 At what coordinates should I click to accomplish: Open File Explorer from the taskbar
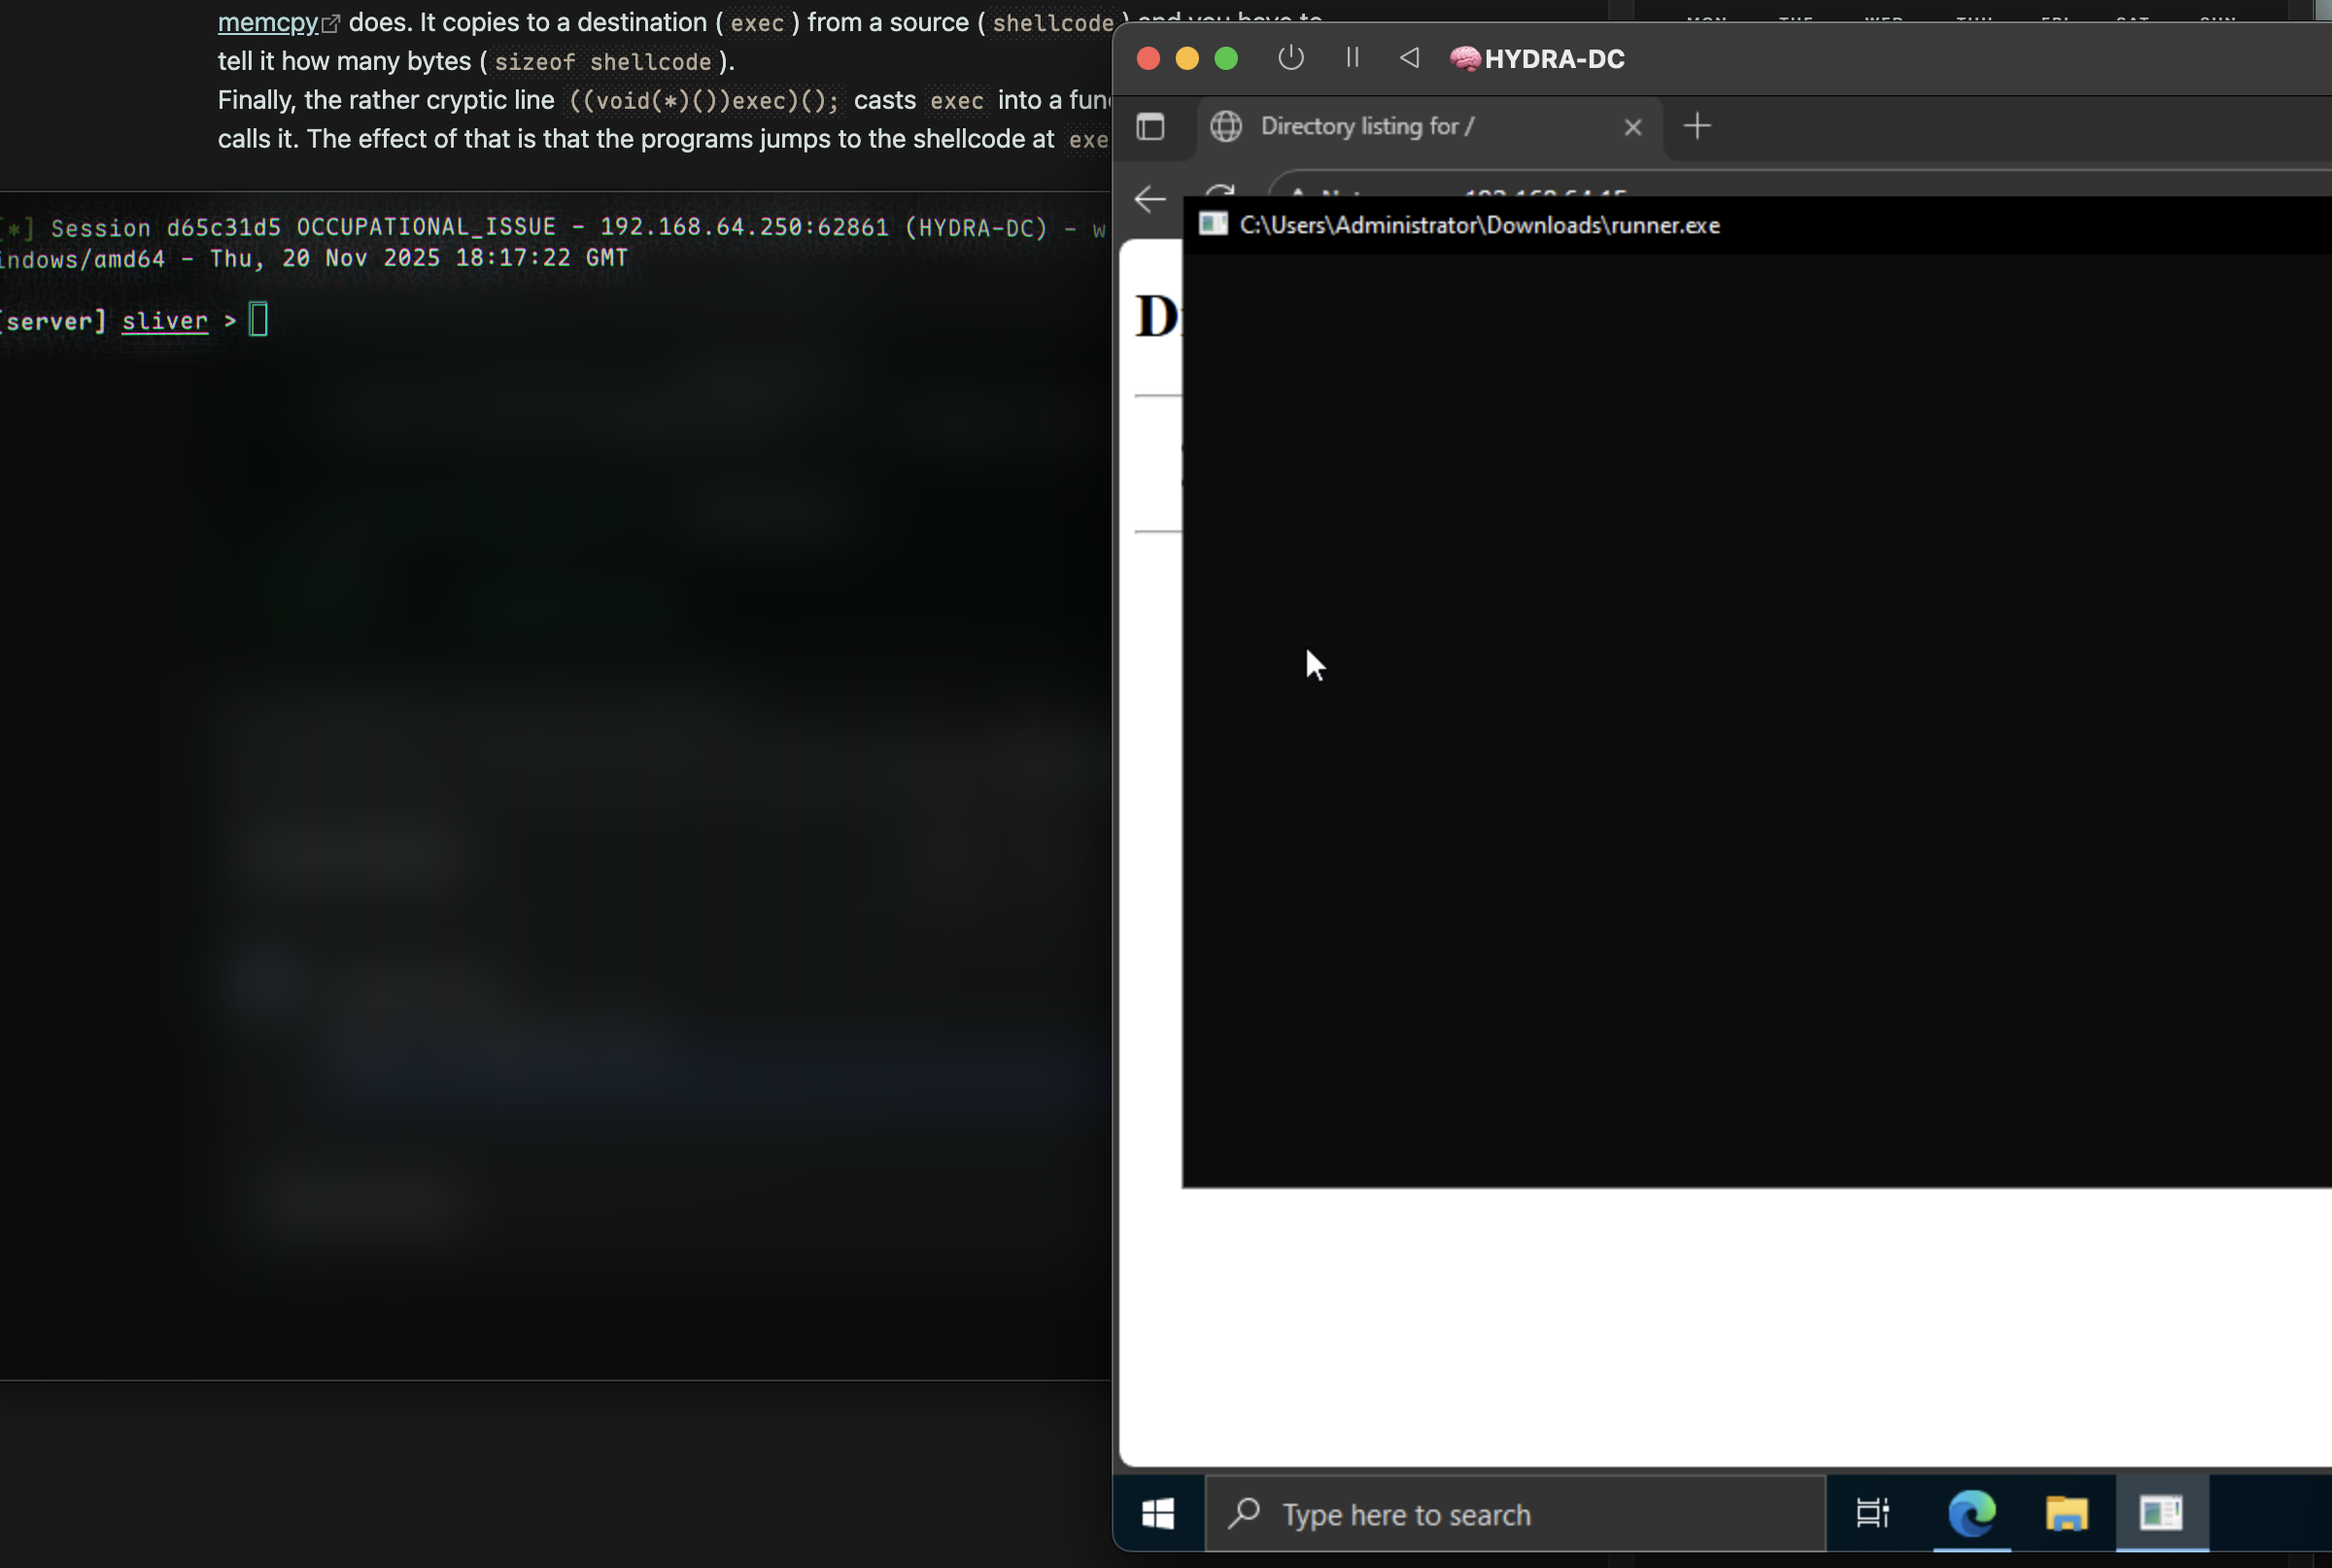(2066, 1514)
